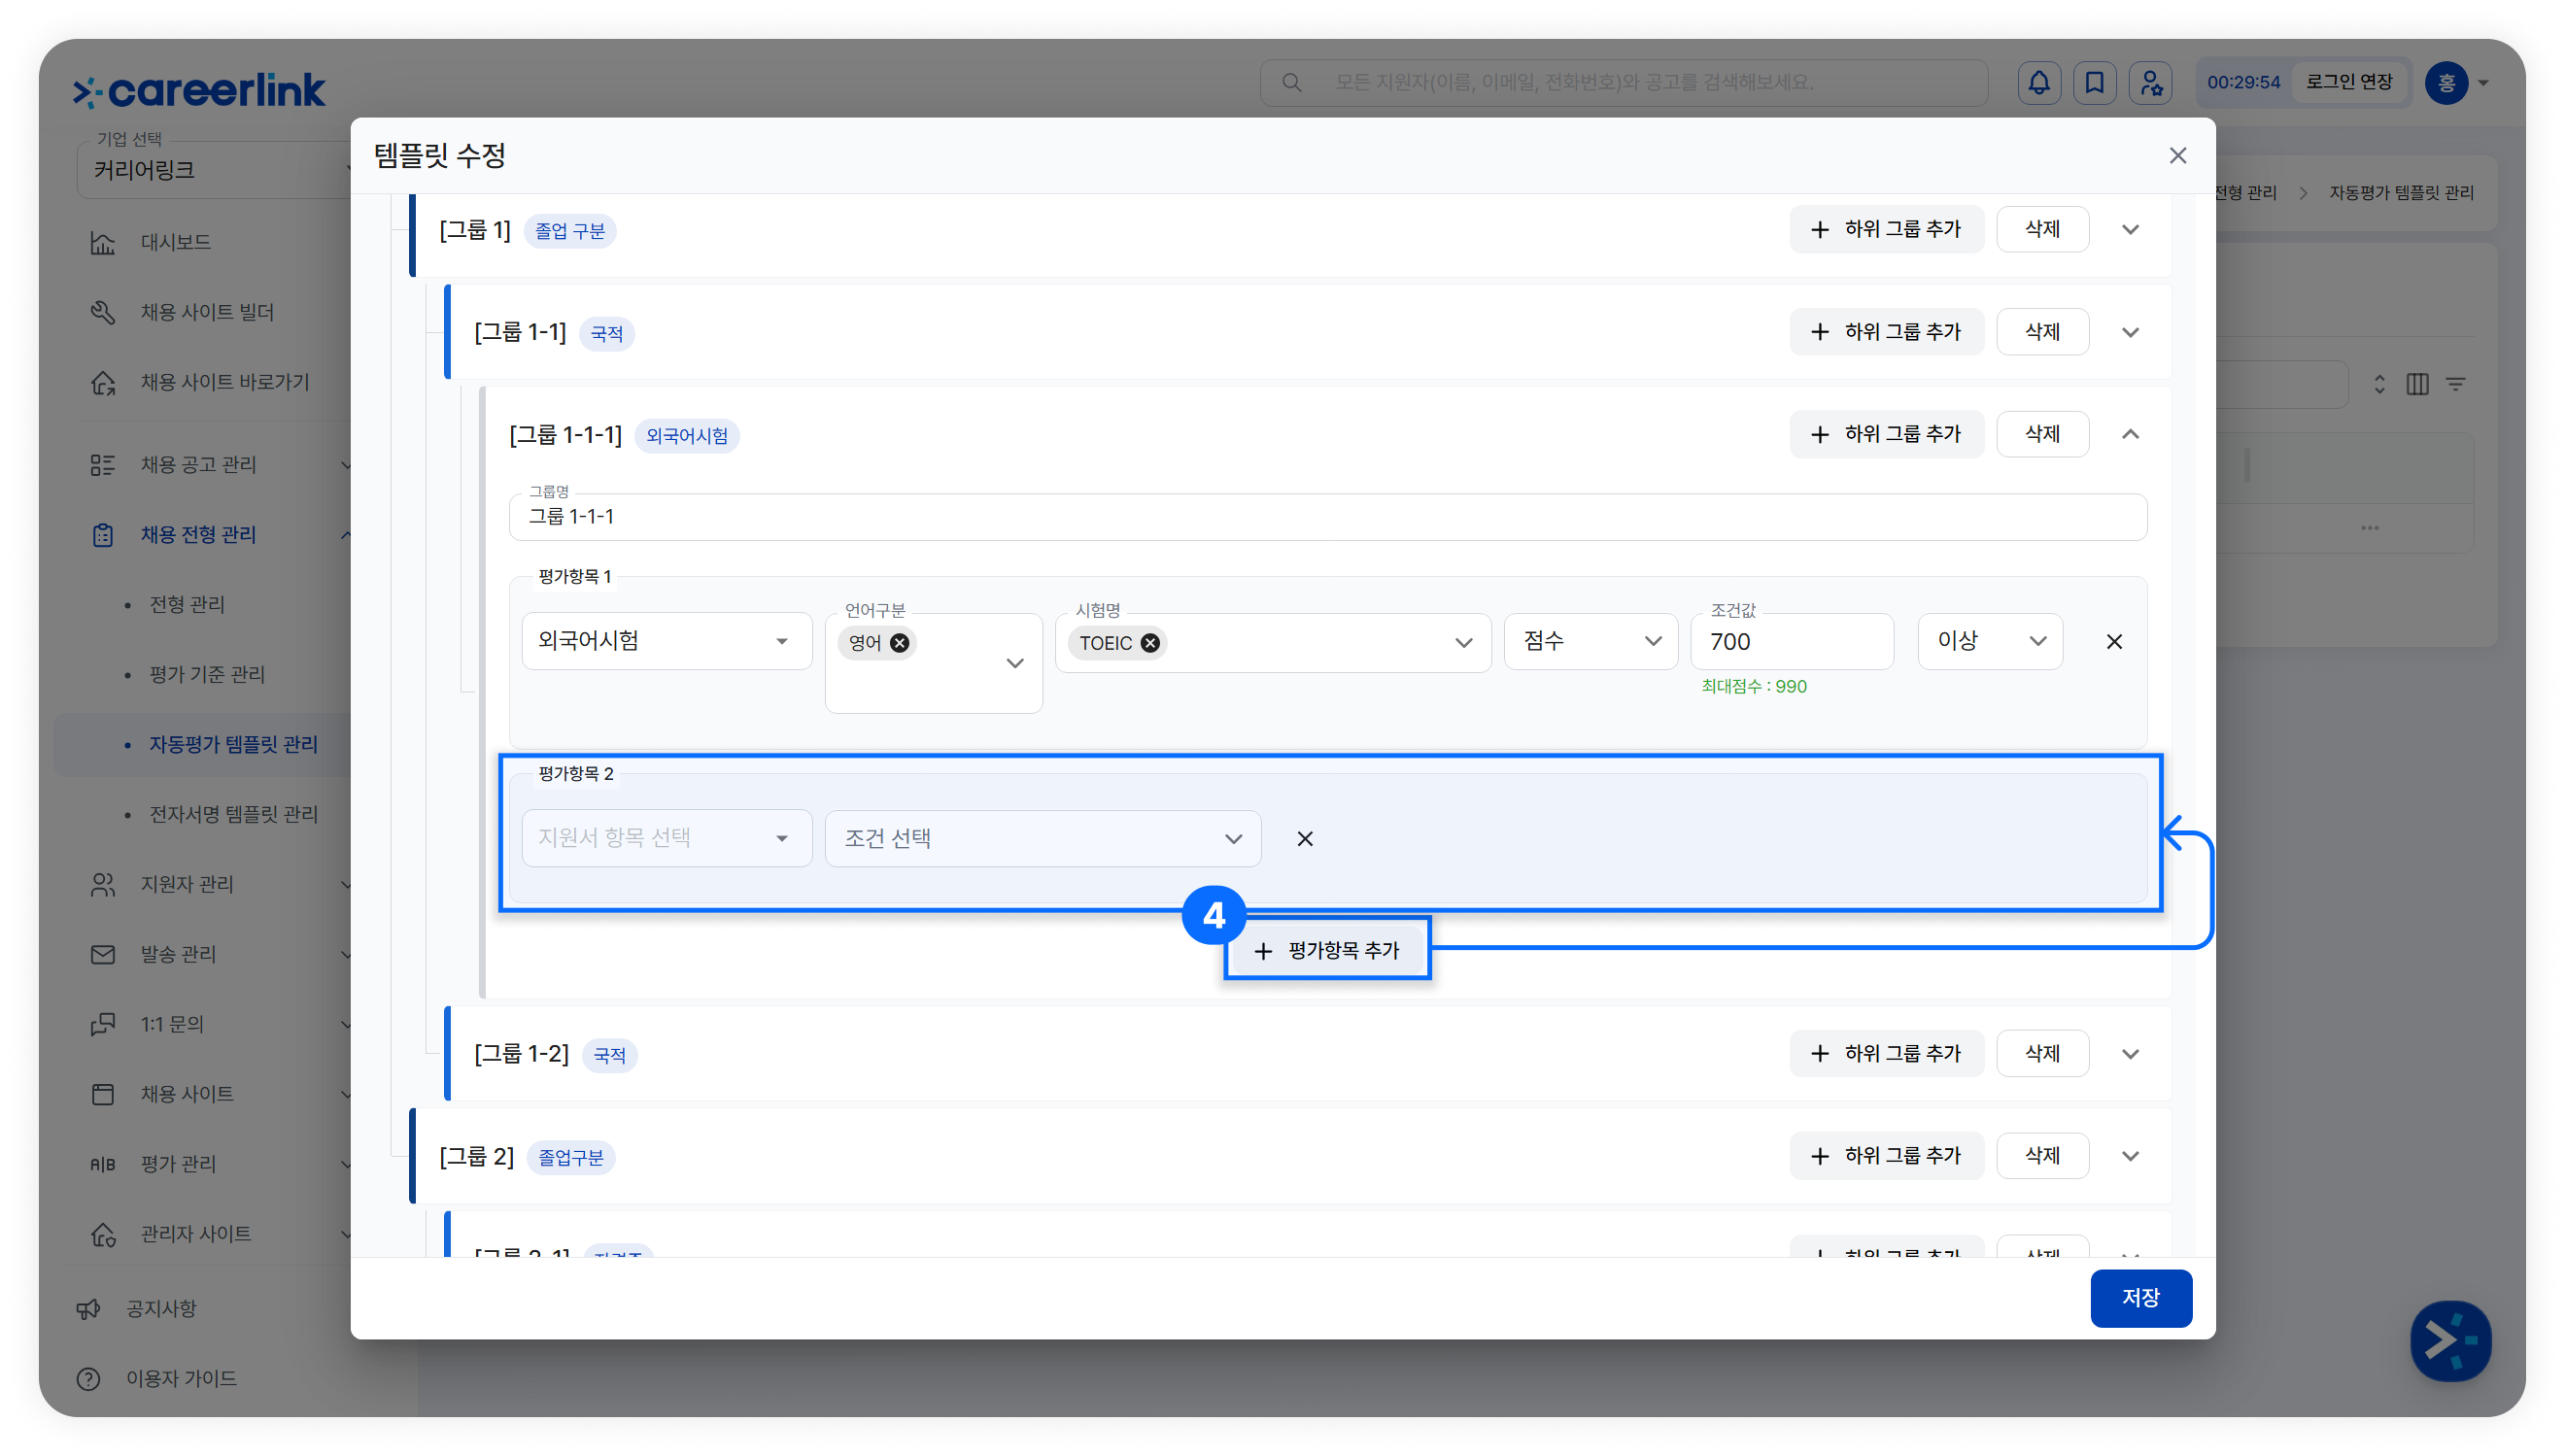Delete 평가항목 1 row with X
The image size is (2565, 1456).
(x=2114, y=642)
